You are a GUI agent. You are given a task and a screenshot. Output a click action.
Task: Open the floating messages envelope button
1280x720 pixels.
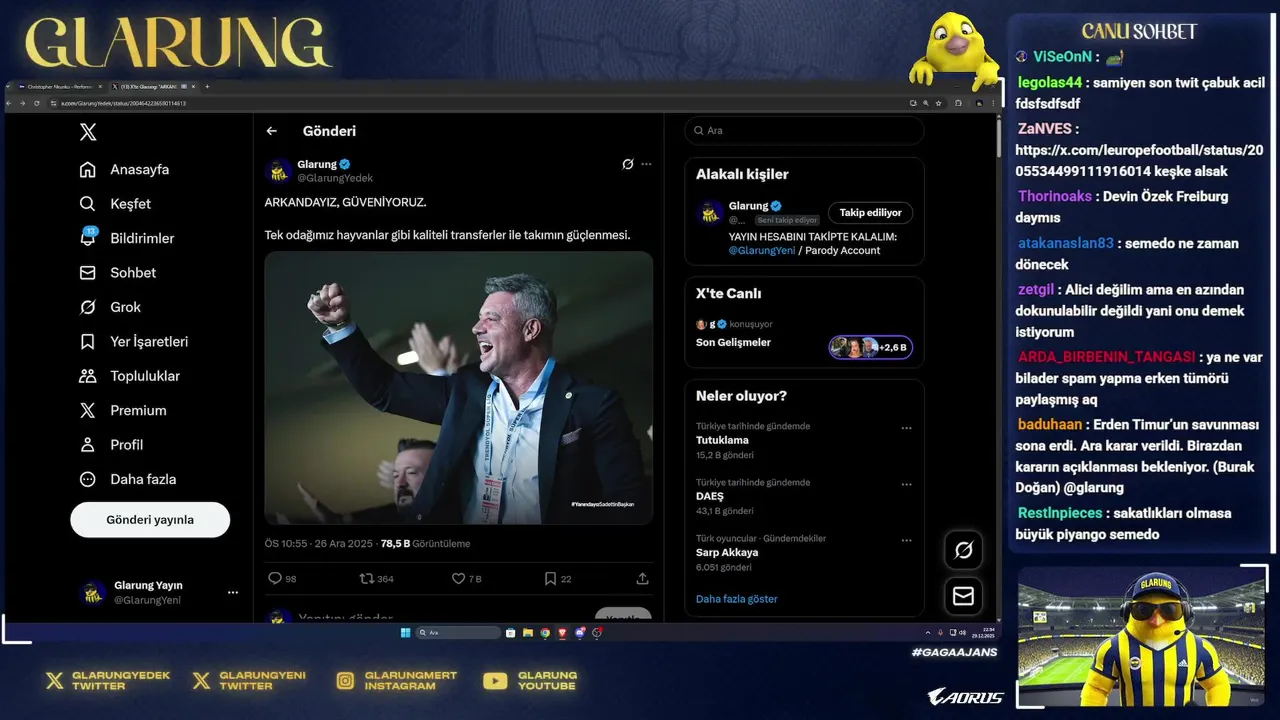tap(964, 596)
